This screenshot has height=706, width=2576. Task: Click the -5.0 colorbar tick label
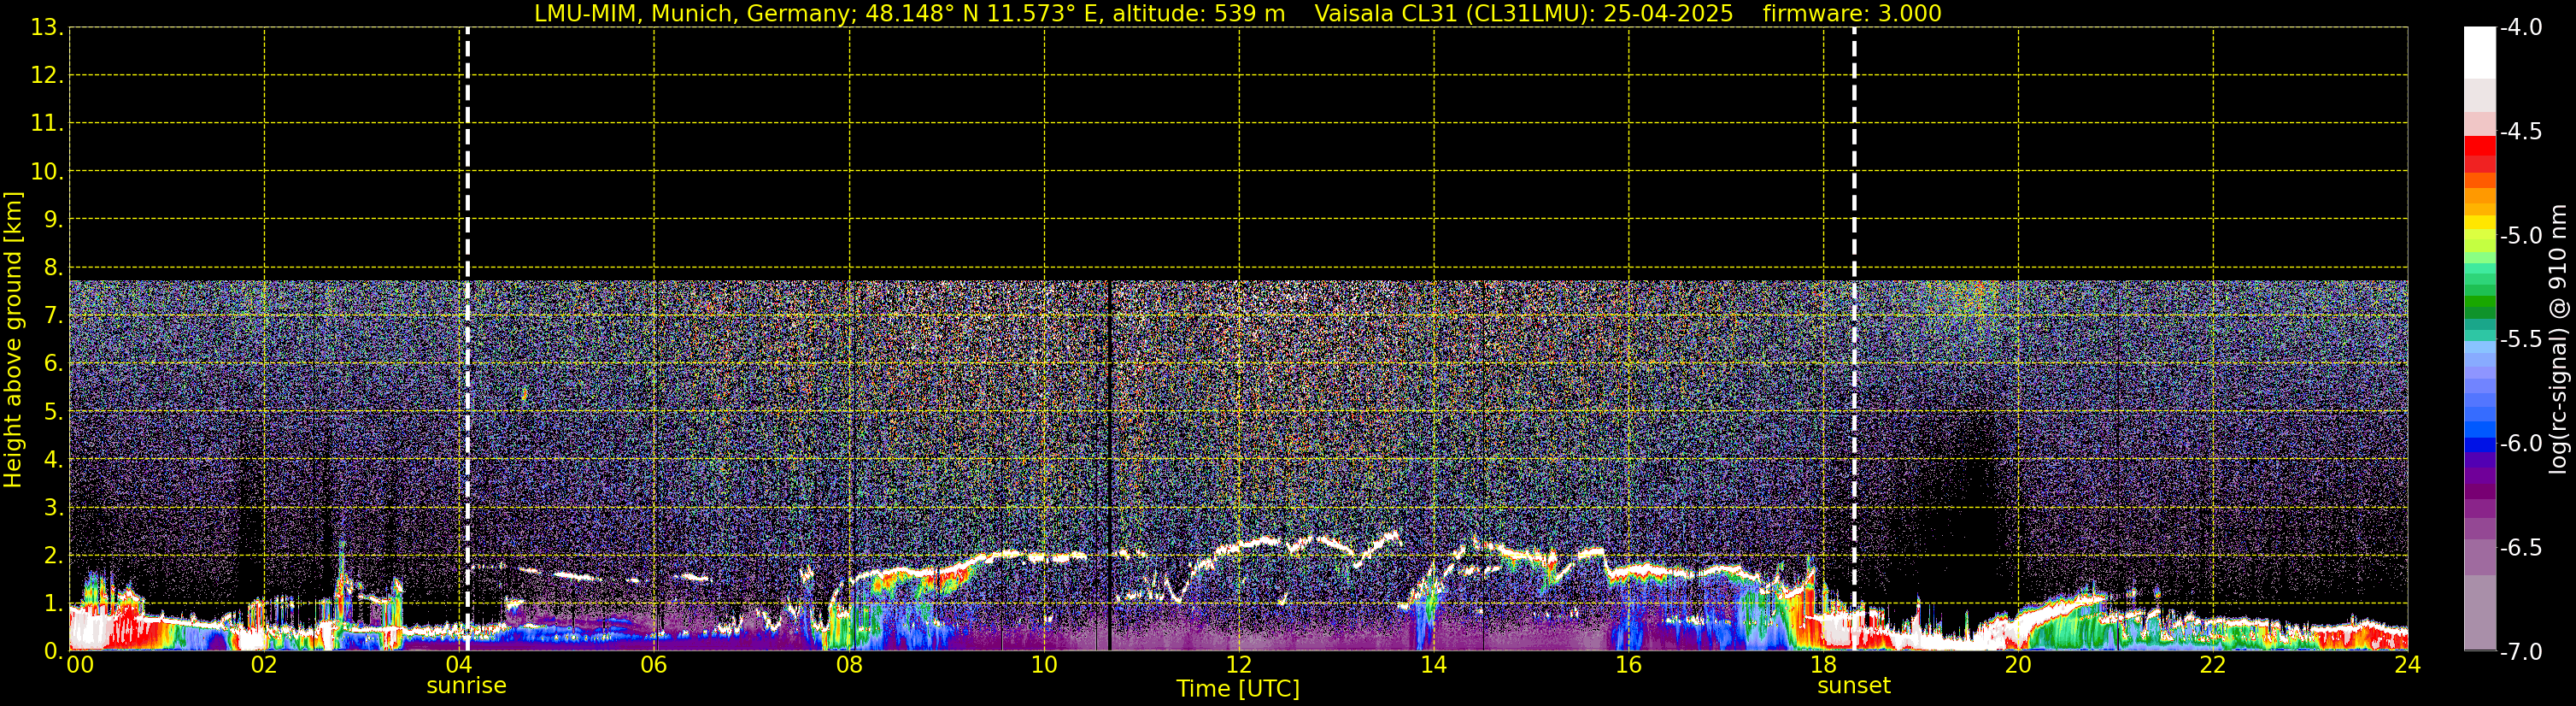tap(2520, 236)
